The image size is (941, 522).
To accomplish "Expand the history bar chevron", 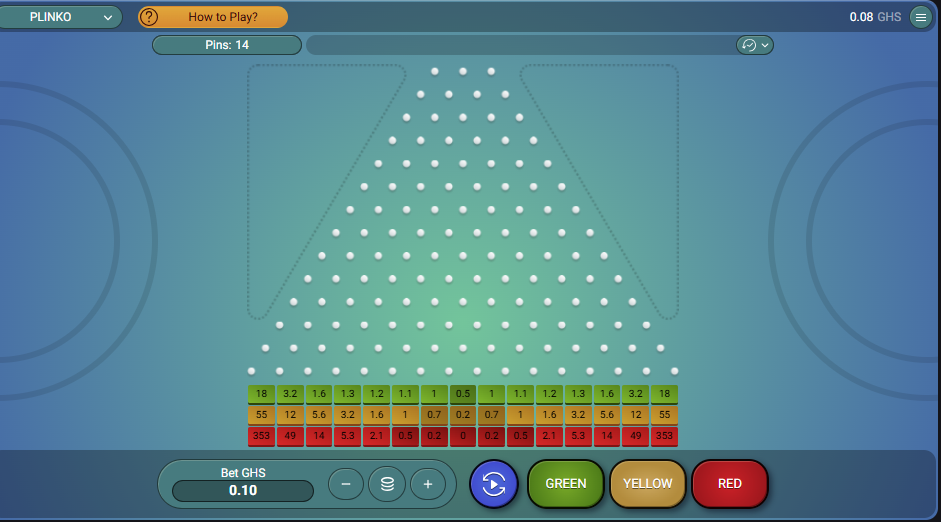I will pos(766,45).
